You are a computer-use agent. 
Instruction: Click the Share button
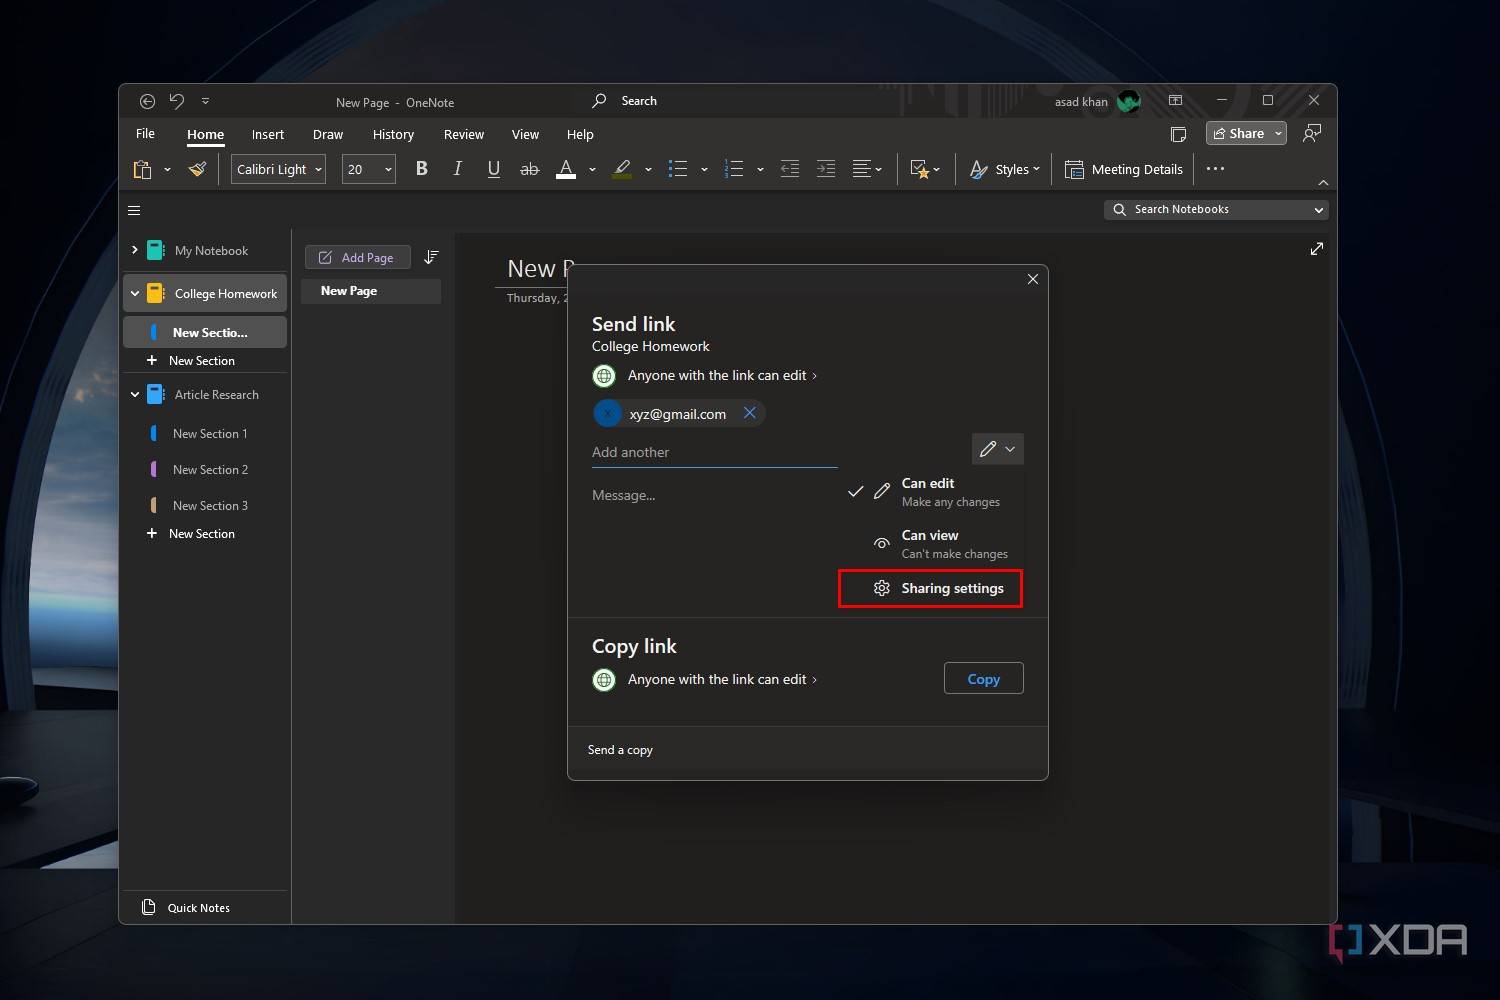[x=1240, y=133]
